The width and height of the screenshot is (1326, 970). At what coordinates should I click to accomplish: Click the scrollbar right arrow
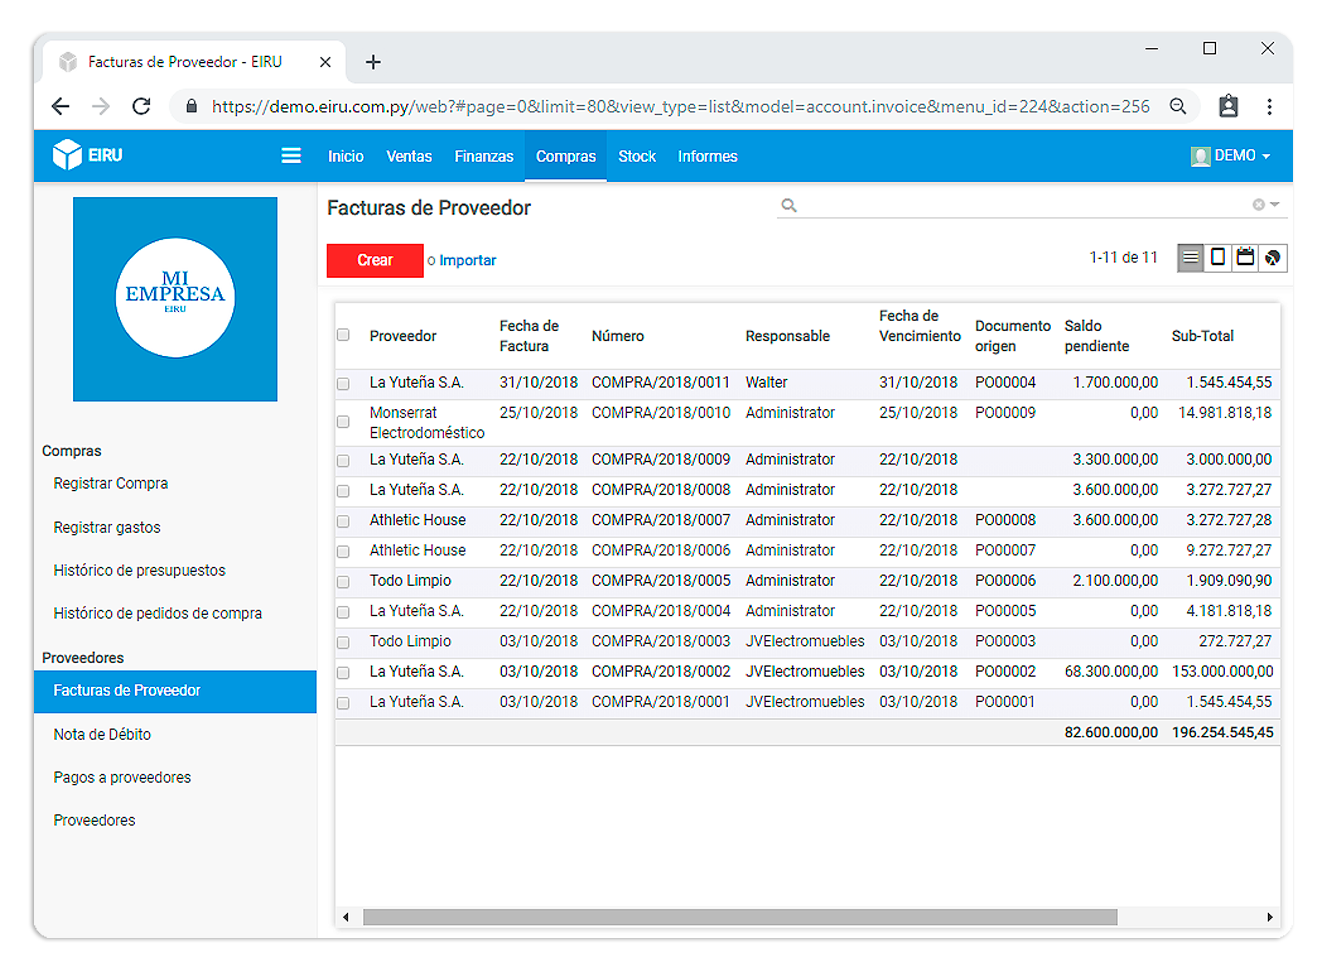pos(1270,917)
